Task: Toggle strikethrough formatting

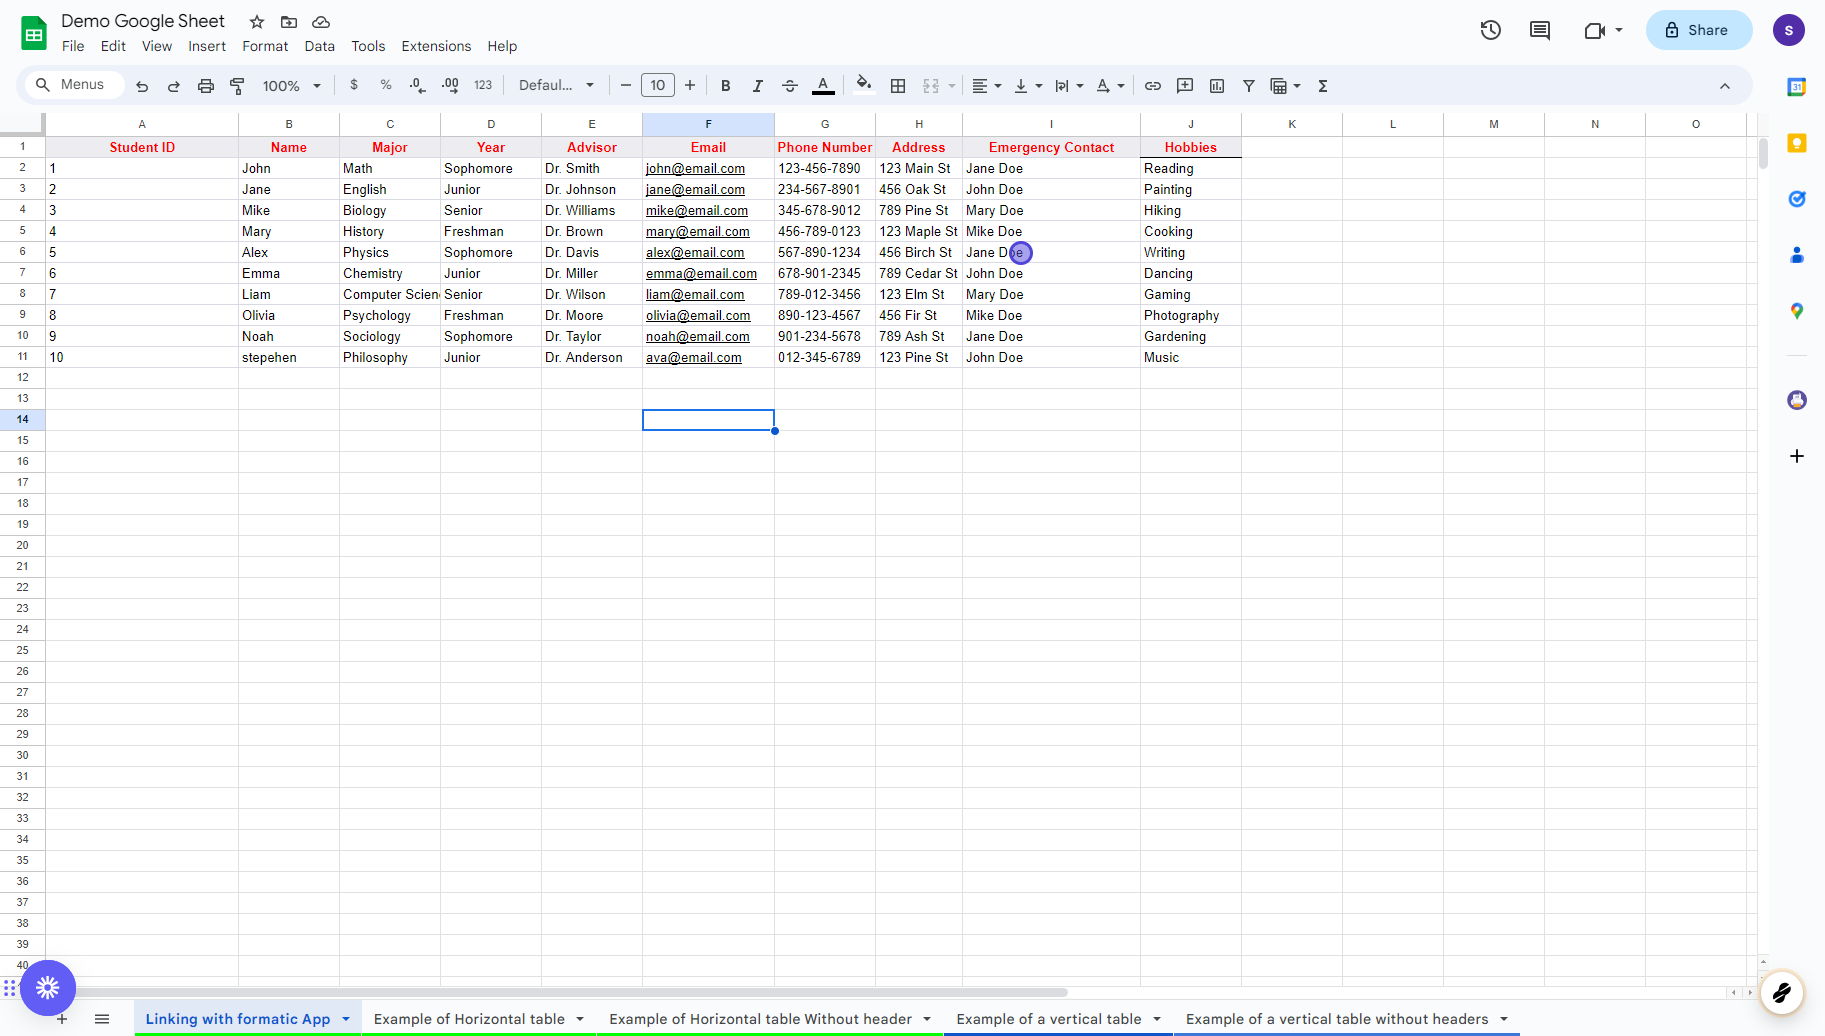Action: pyautogui.click(x=790, y=86)
